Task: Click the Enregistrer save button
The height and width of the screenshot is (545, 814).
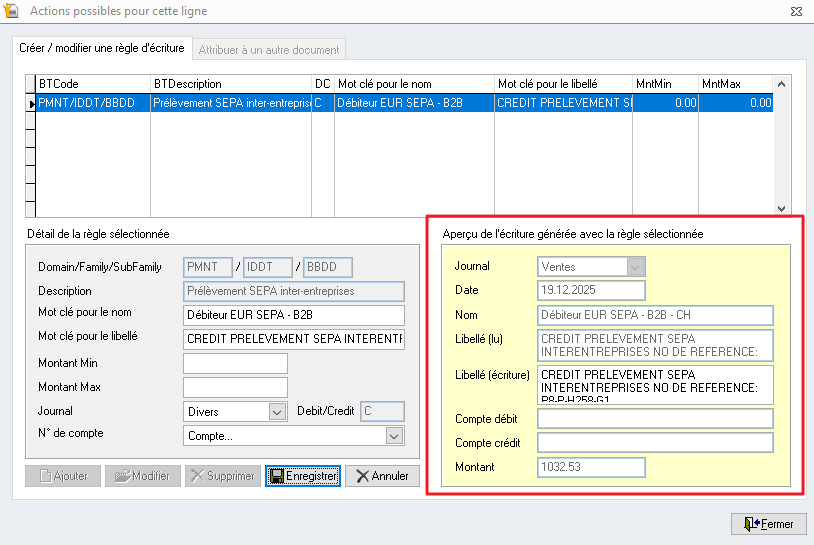Action: [303, 476]
